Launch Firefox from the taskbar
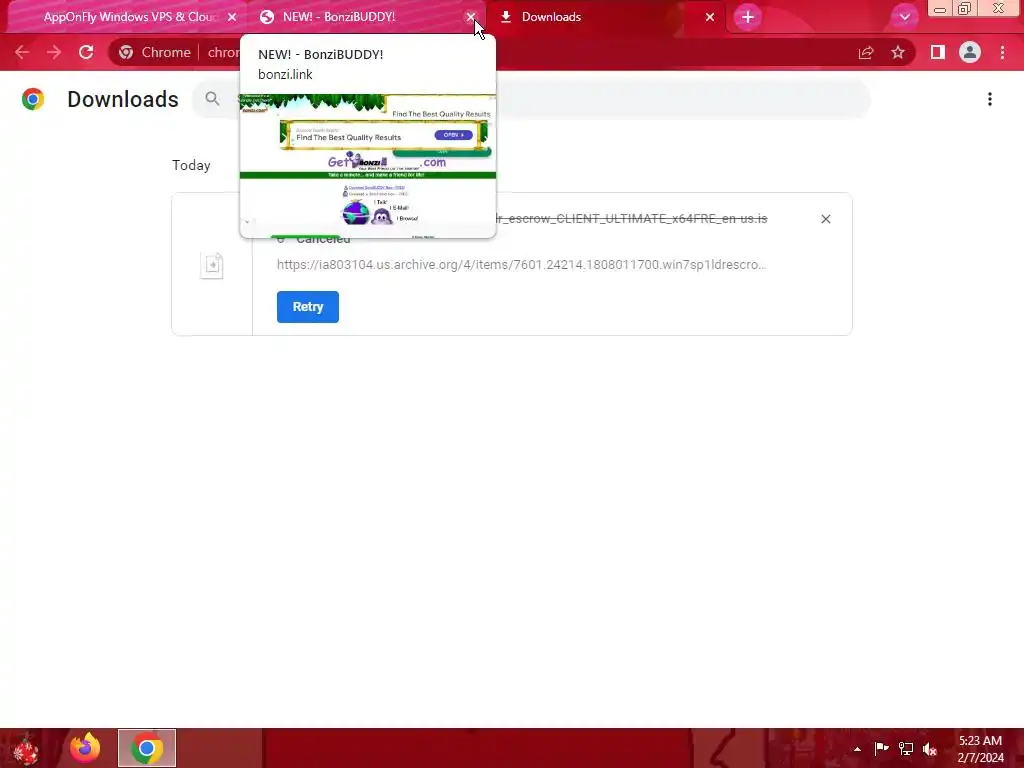Screen dimensions: 1024x768 click(x=85, y=748)
